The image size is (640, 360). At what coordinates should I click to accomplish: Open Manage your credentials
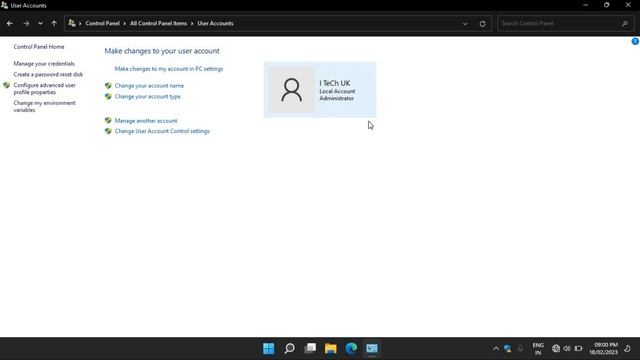tap(44, 64)
